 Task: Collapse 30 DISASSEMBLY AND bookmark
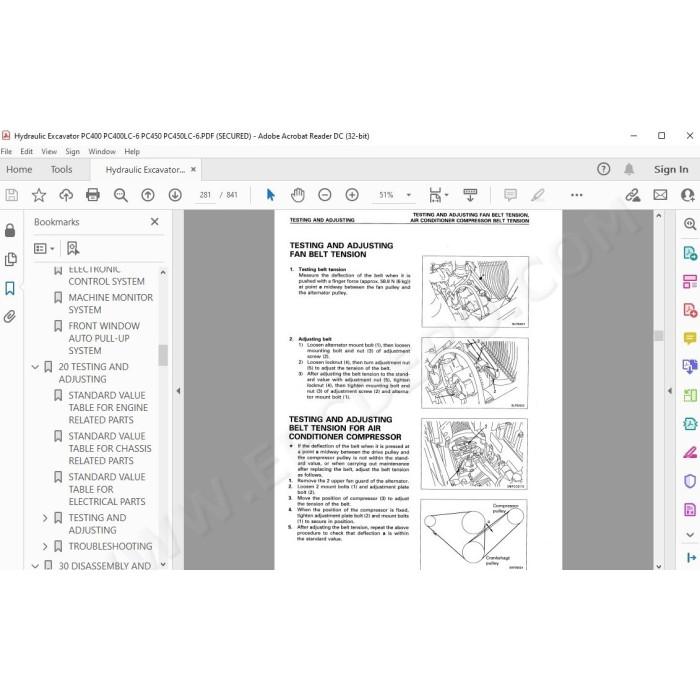(x=35, y=566)
